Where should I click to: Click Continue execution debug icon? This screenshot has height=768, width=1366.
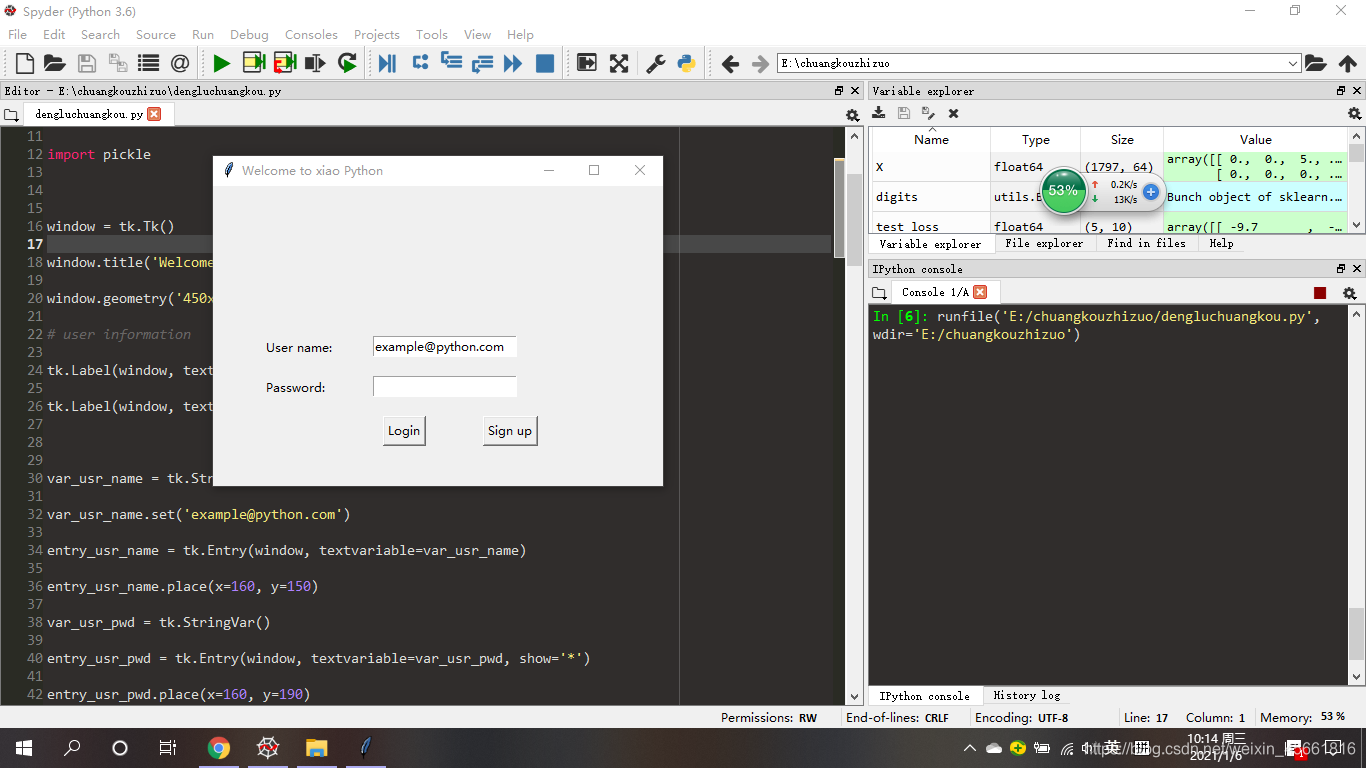(x=513, y=64)
